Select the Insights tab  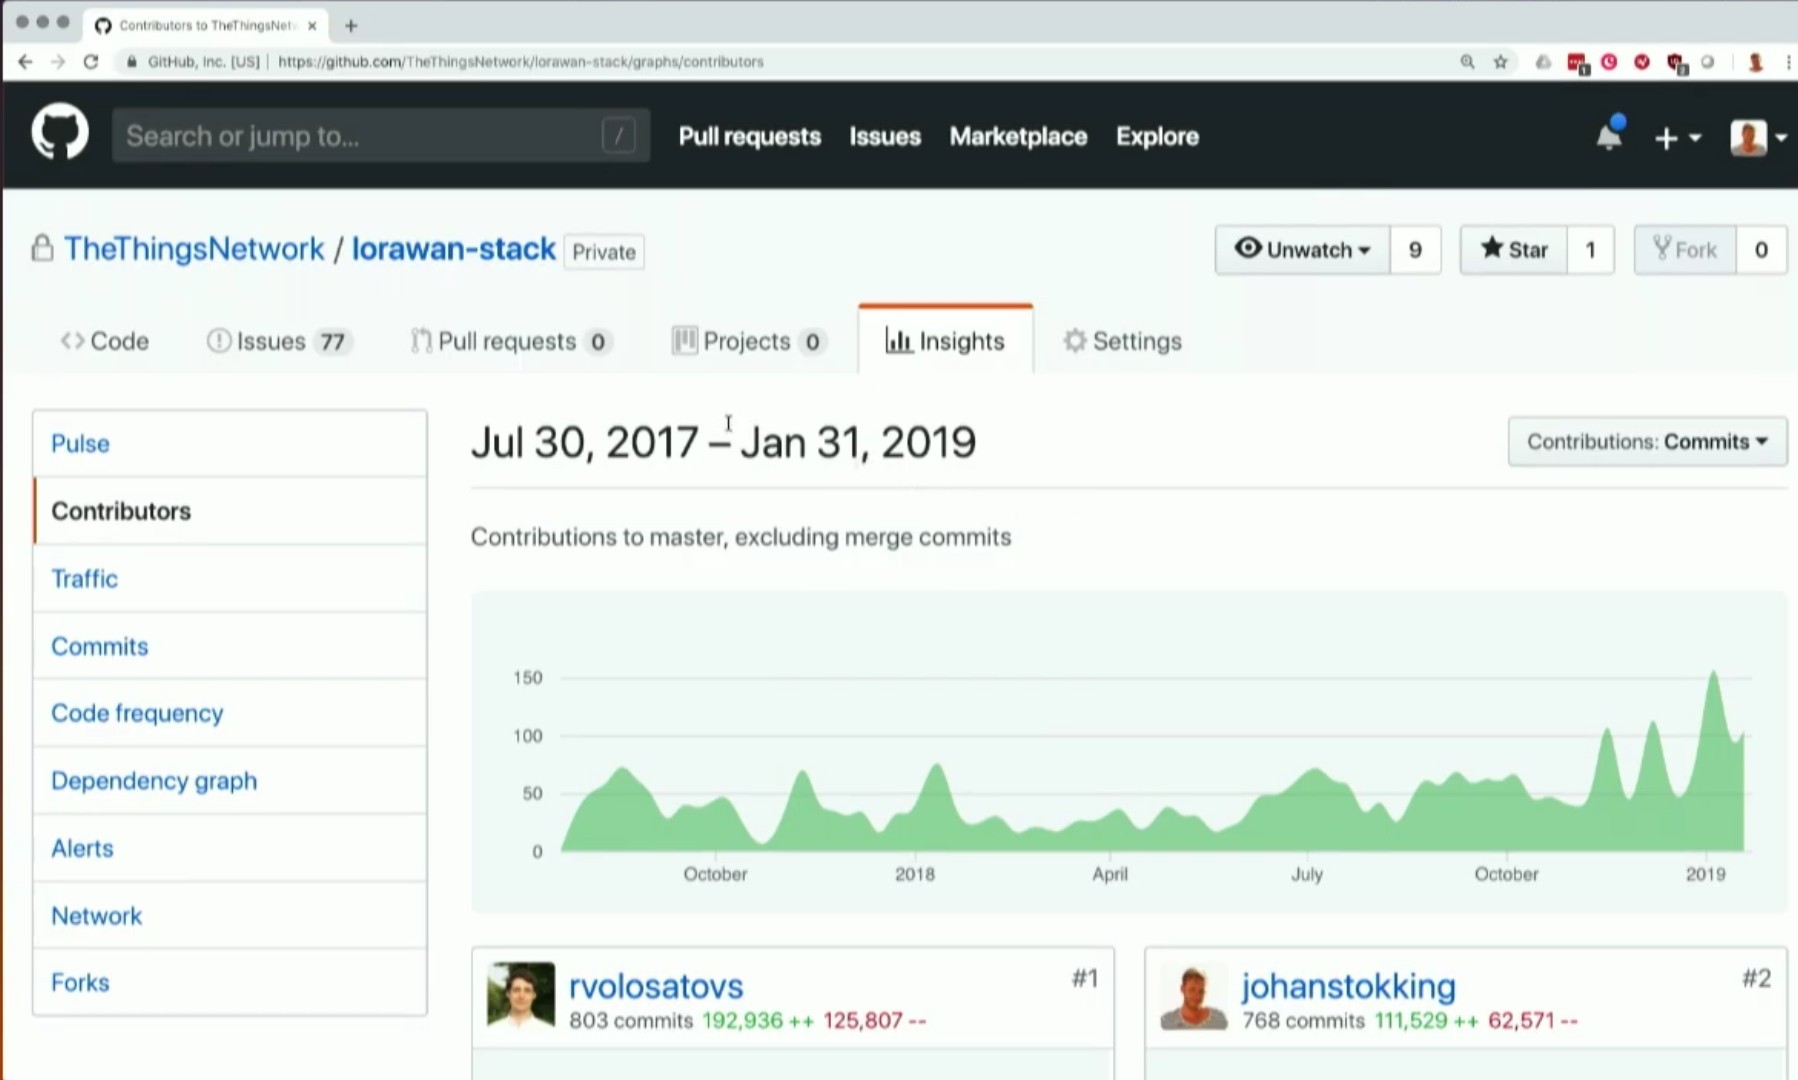[x=945, y=341]
